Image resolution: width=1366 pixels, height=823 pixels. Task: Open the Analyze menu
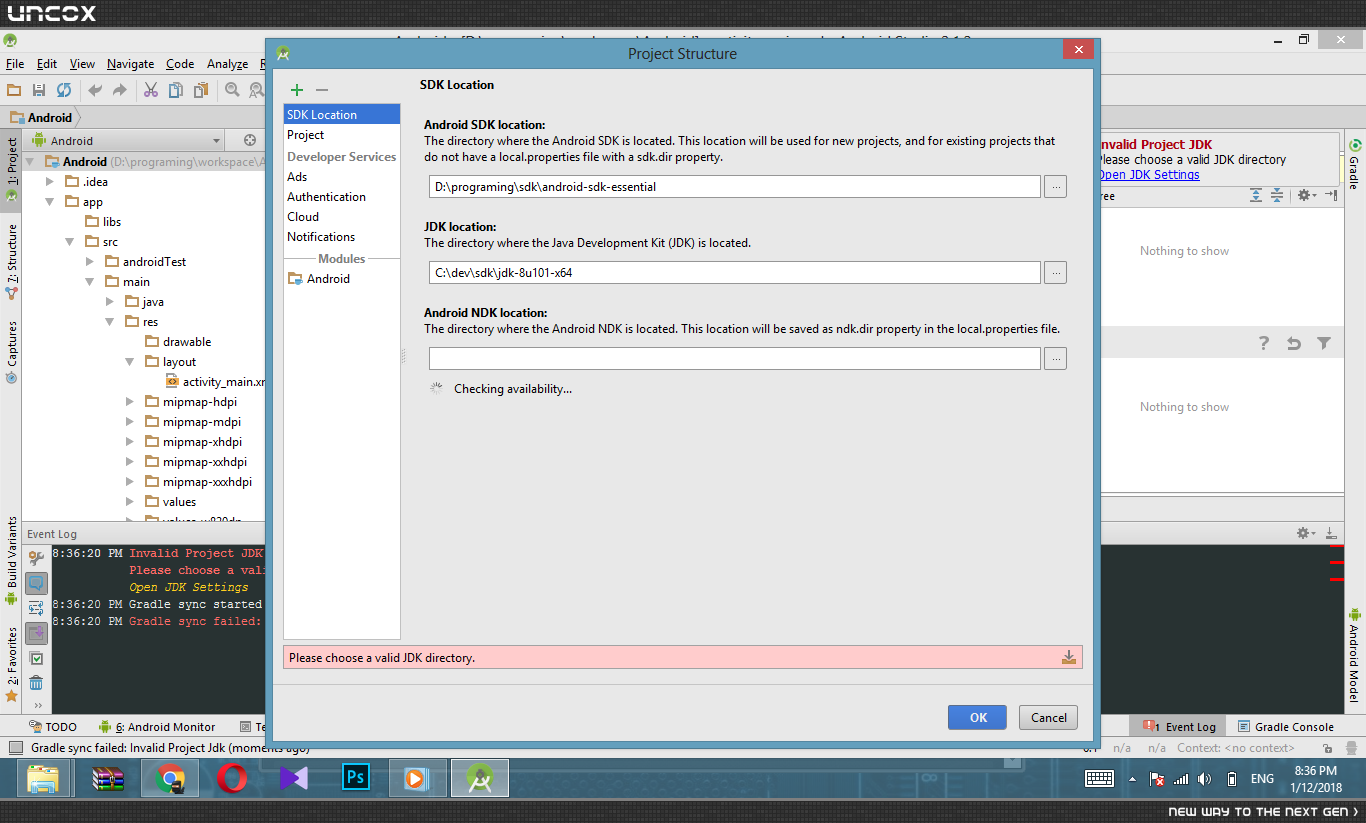[x=227, y=64]
